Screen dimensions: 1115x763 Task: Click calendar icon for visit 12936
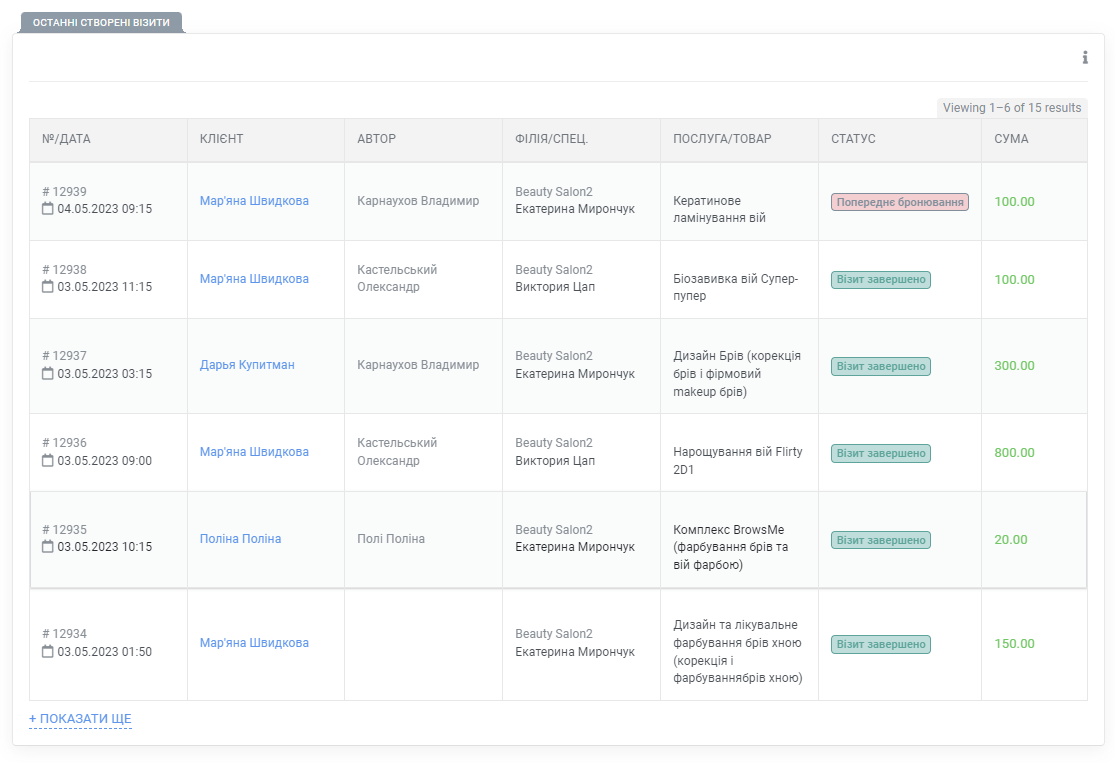pos(48,461)
